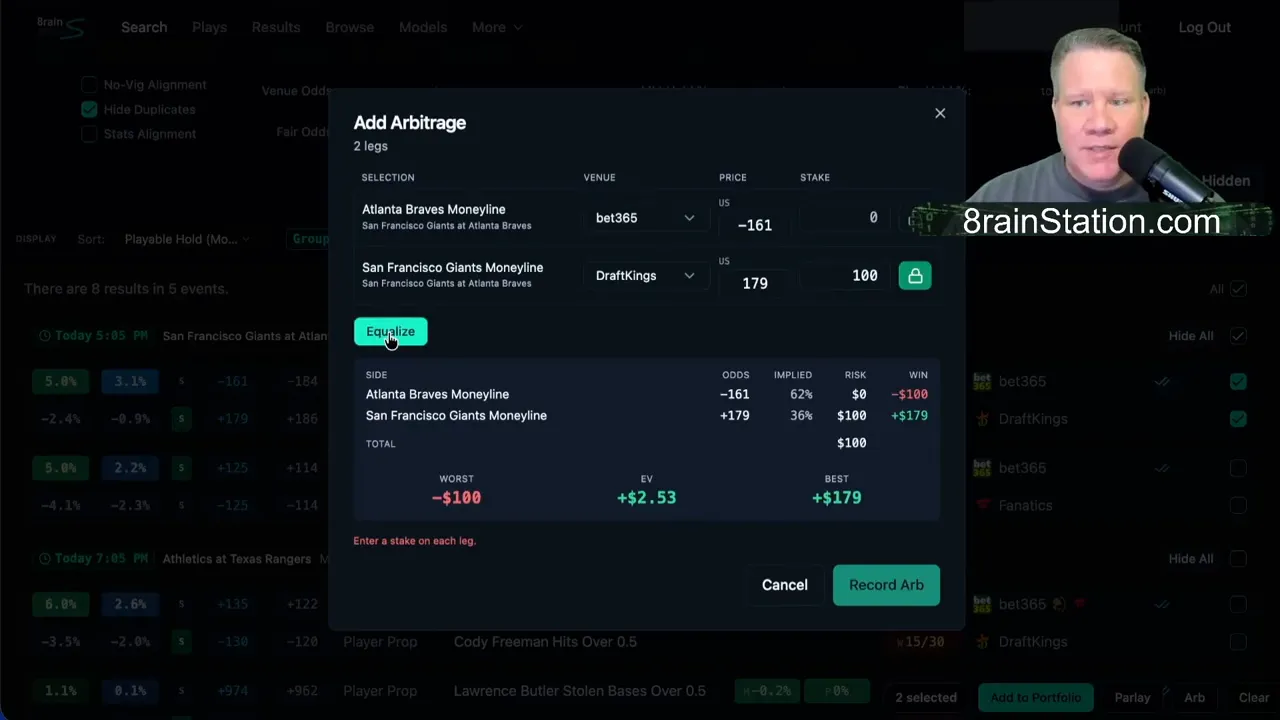The image size is (1280, 720).
Task: Enable the Stats Alignment checkbox
Action: point(89,134)
